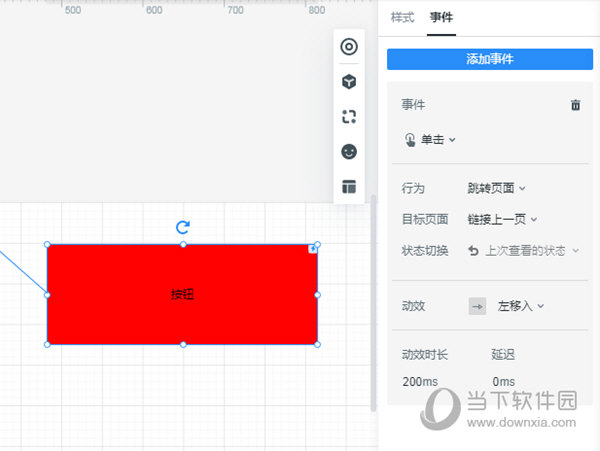Click the 200ms animation duration field

coord(420,381)
